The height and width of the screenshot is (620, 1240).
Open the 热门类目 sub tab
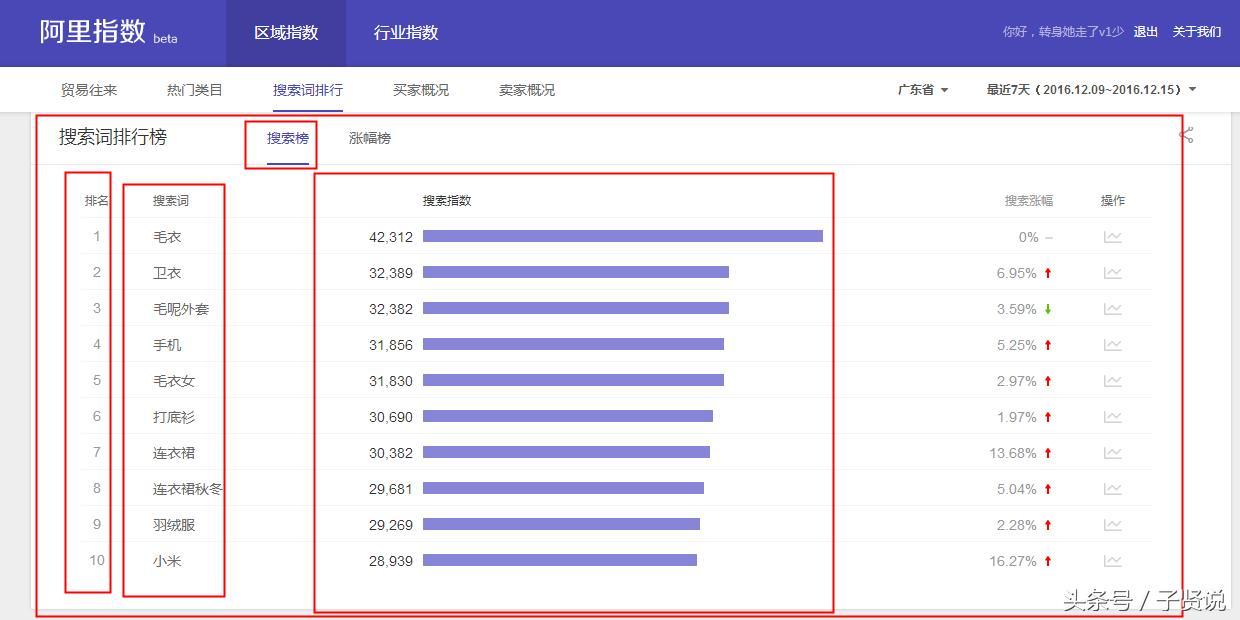coord(195,90)
